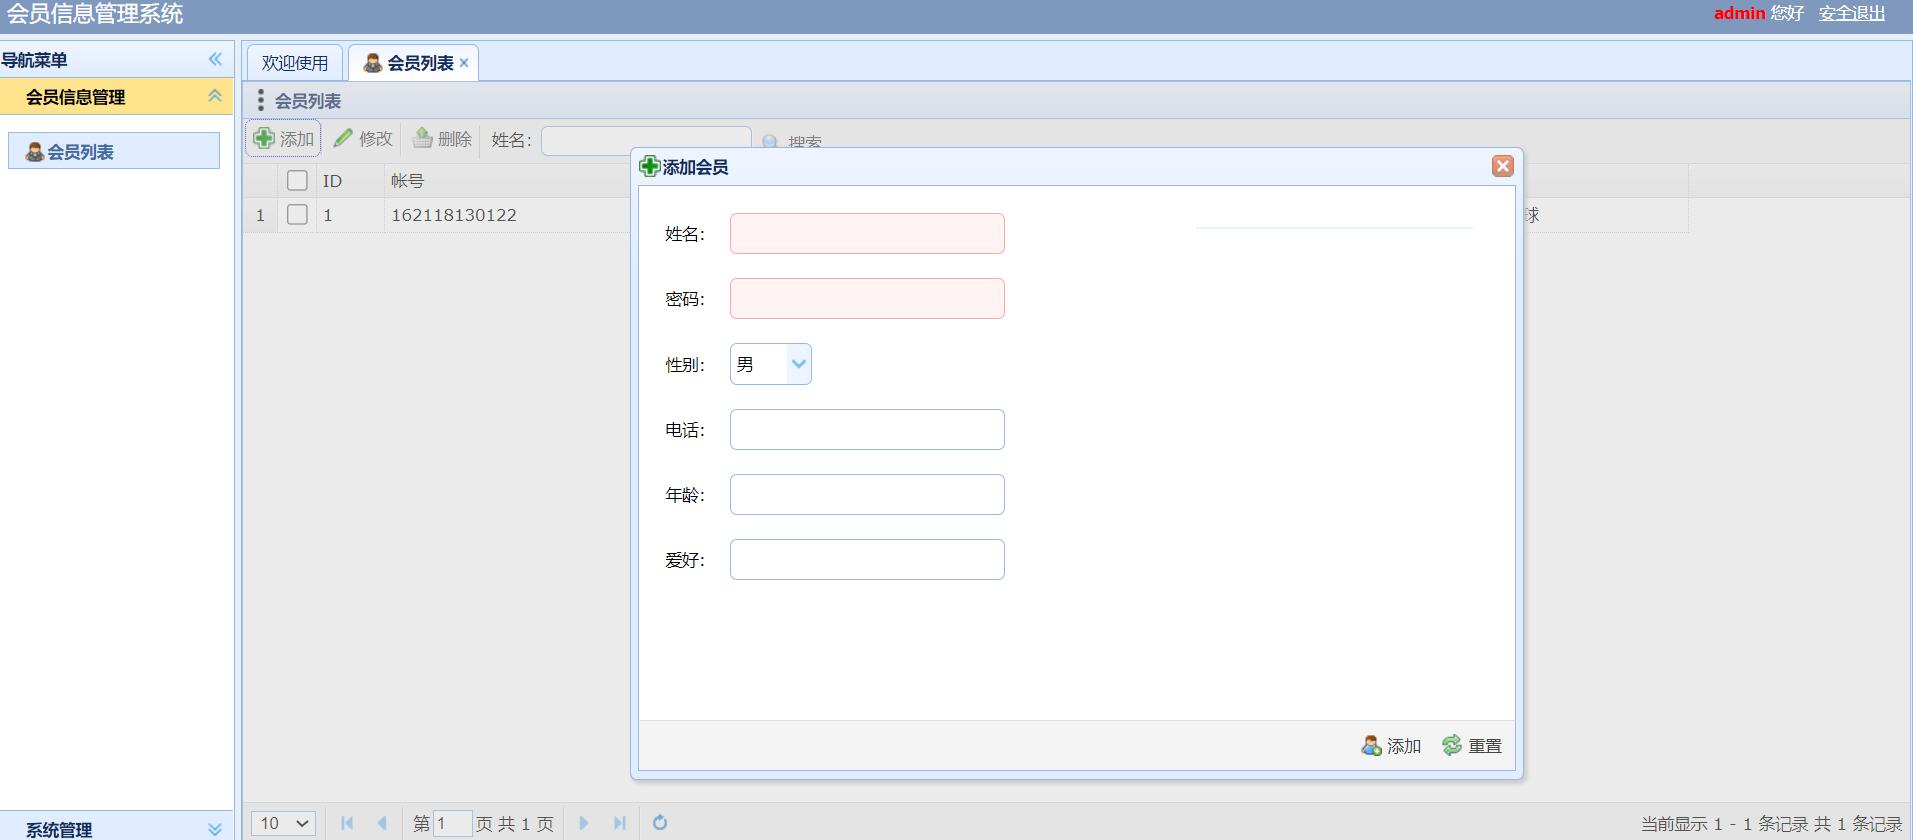Click the 重置 button in the dialog
This screenshot has height=840, width=1913.
[x=1472, y=746]
